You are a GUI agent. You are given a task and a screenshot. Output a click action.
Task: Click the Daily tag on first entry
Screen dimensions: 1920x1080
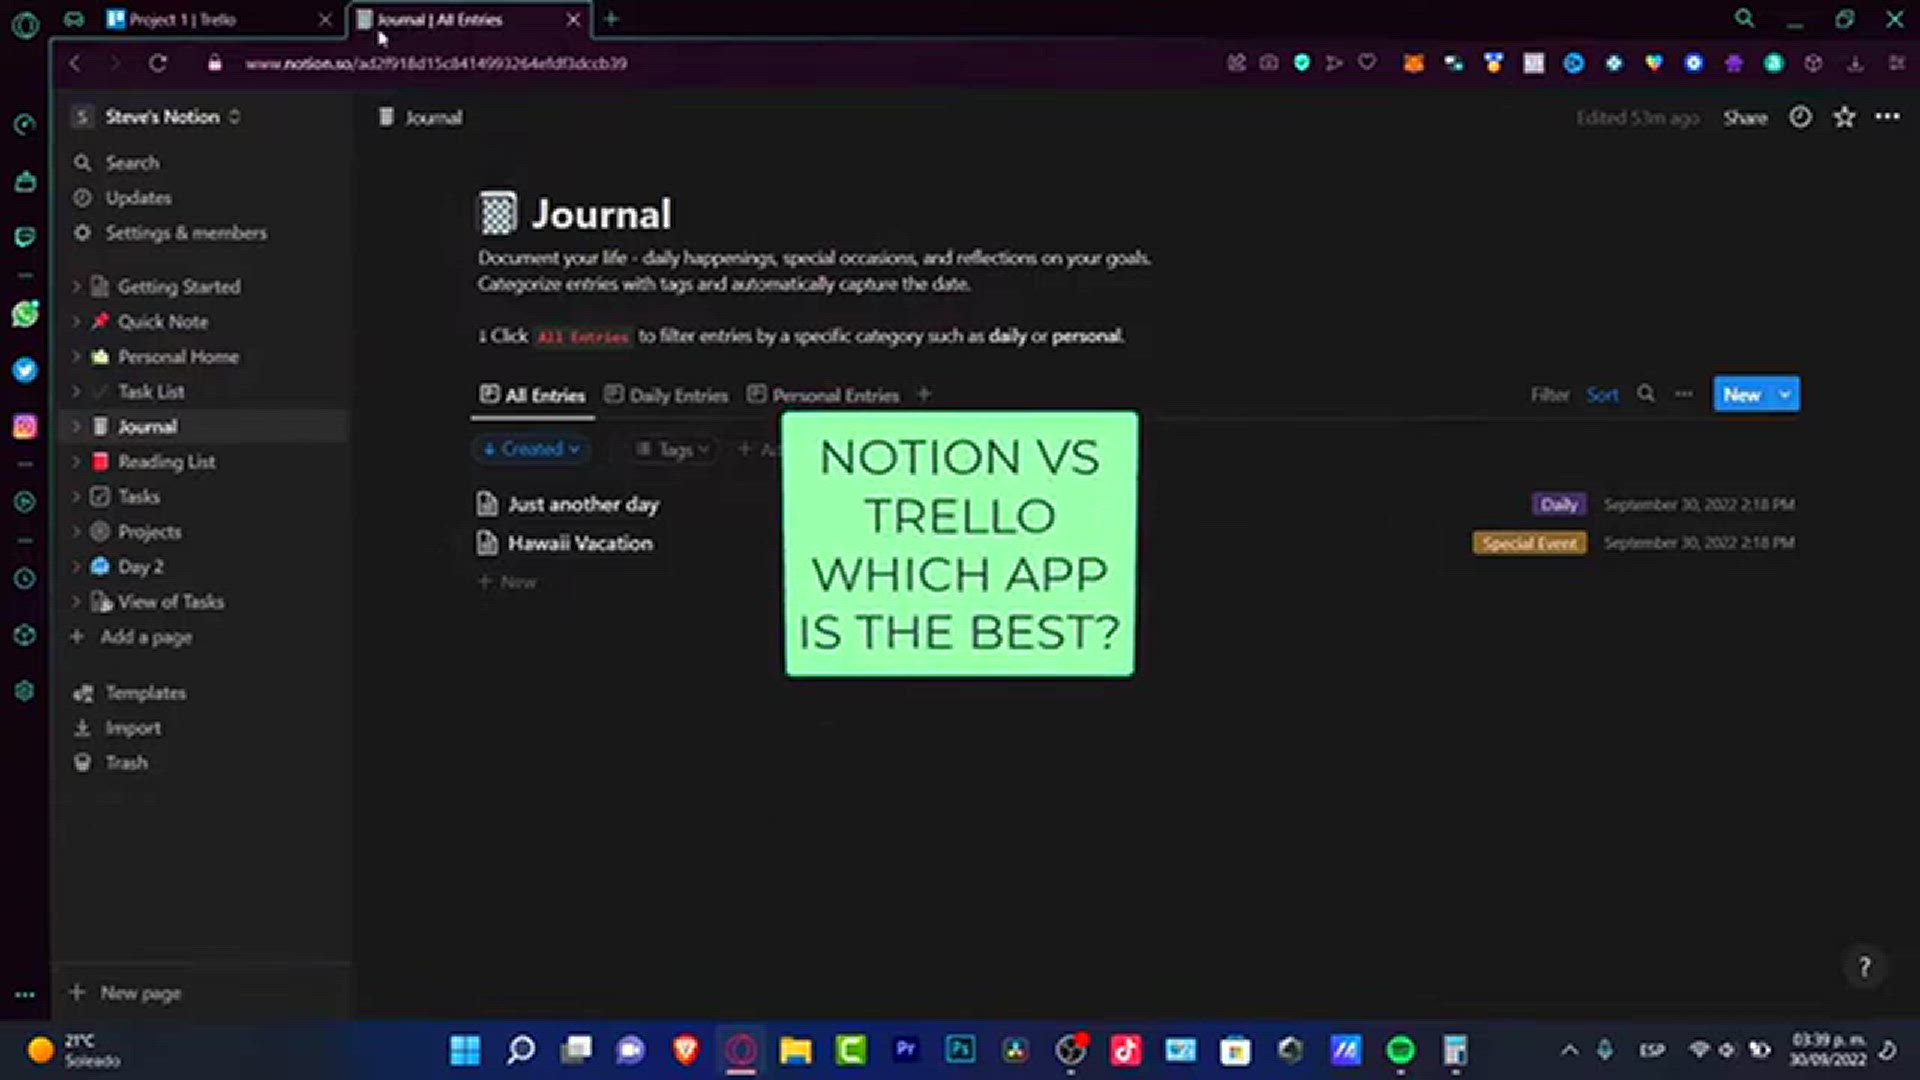coord(1558,504)
